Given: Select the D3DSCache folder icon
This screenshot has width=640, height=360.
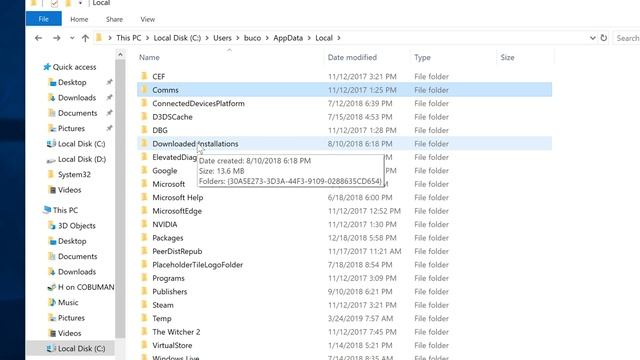Looking at the screenshot, I should tap(144, 116).
